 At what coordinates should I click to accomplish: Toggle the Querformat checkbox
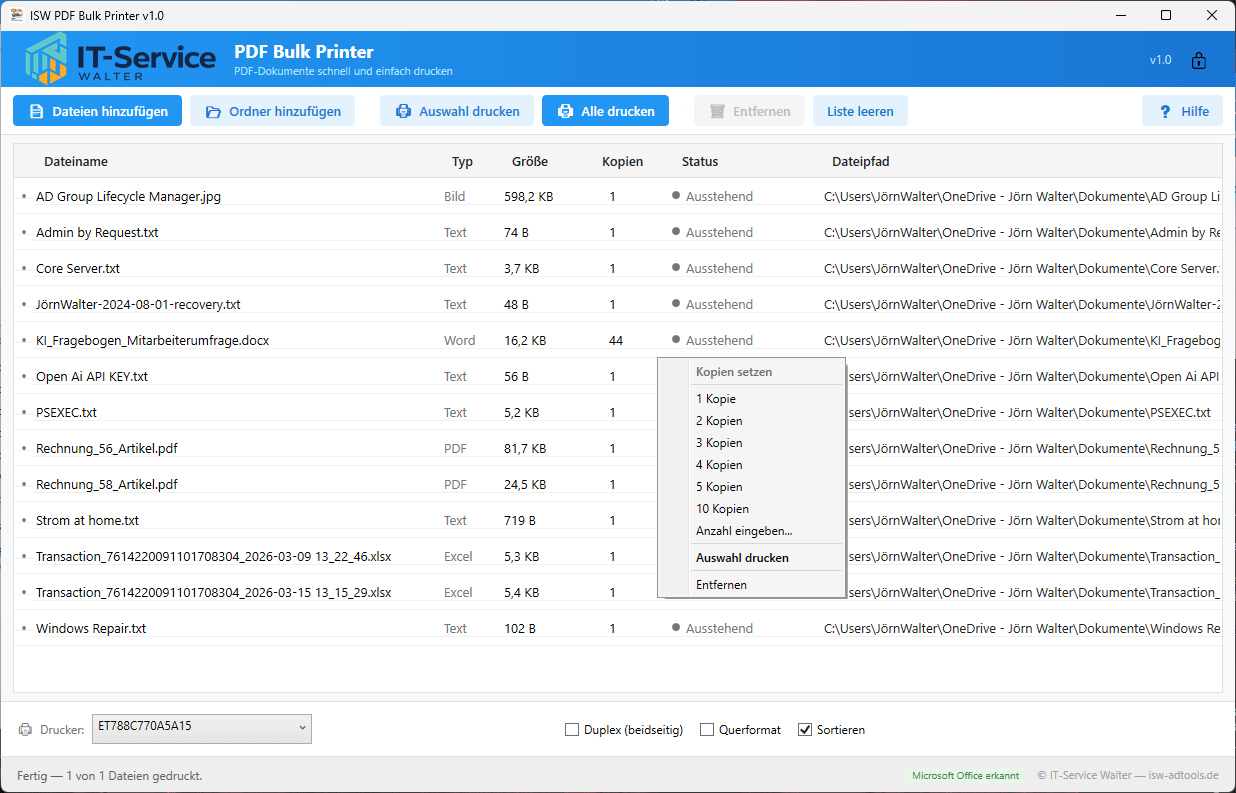[707, 730]
